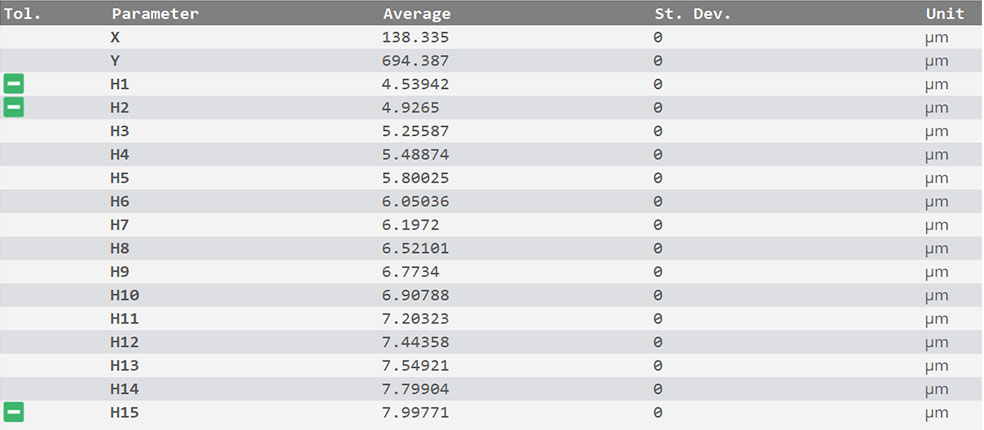Select the H4 parameter label
Viewport: 984px width, 430px height.
coord(120,154)
